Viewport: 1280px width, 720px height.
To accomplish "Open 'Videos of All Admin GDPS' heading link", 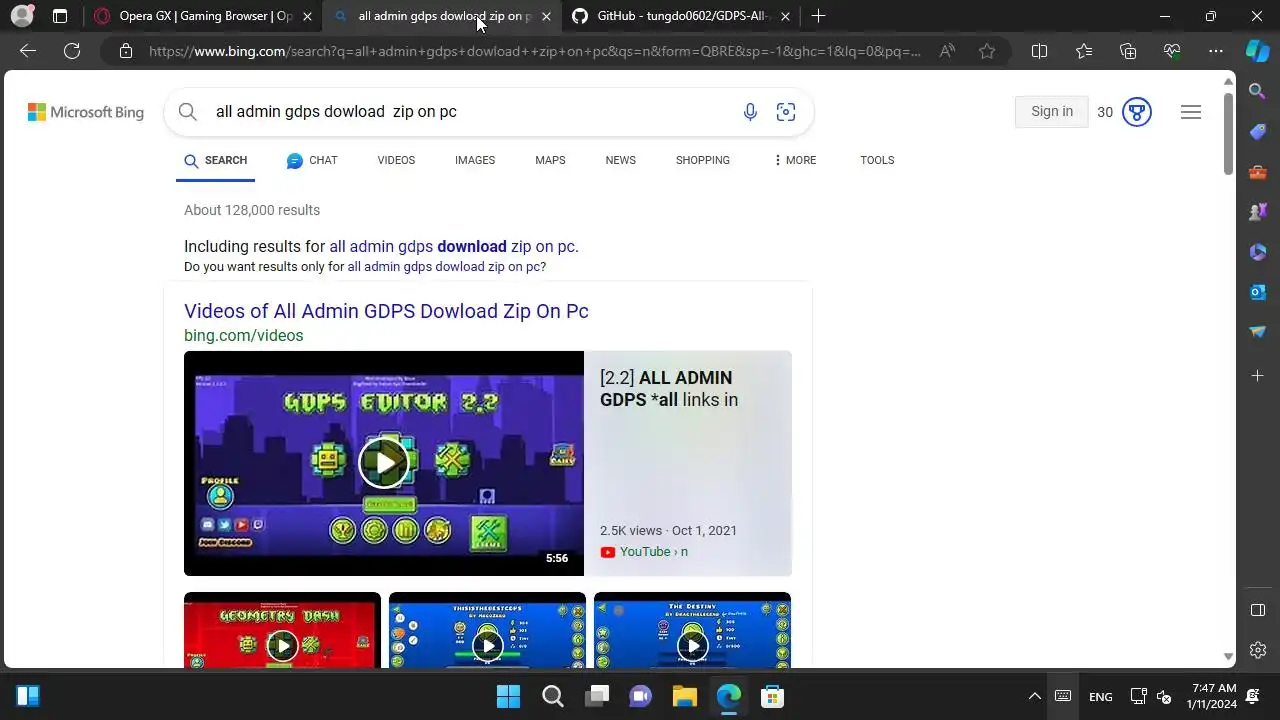I will (386, 311).
